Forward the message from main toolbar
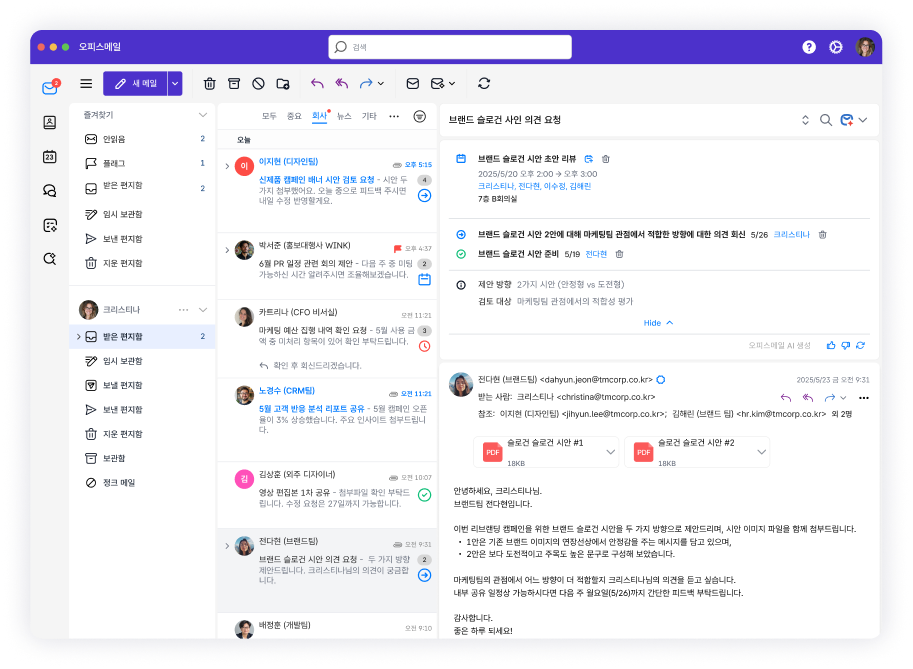Image resolution: width=913 pixels, height=669 pixels. tap(366, 84)
